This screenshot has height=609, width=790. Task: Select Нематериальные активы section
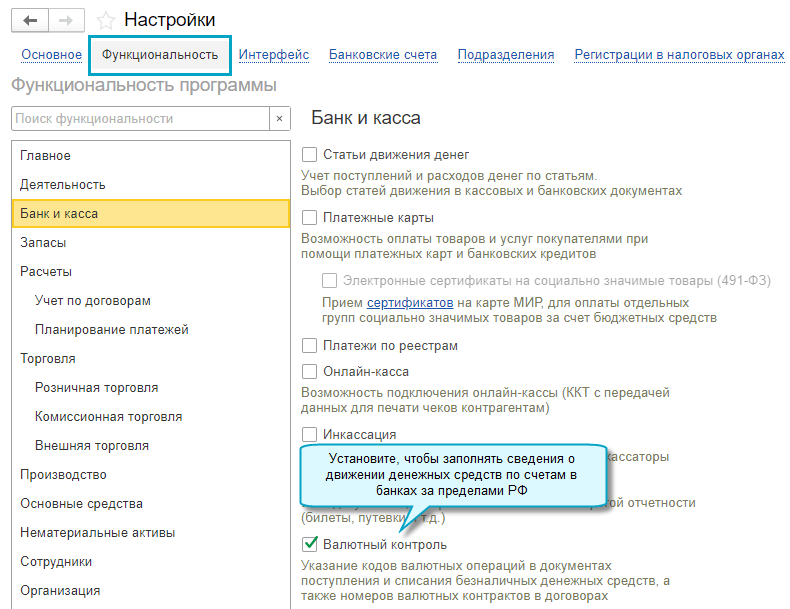click(x=151, y=532)
